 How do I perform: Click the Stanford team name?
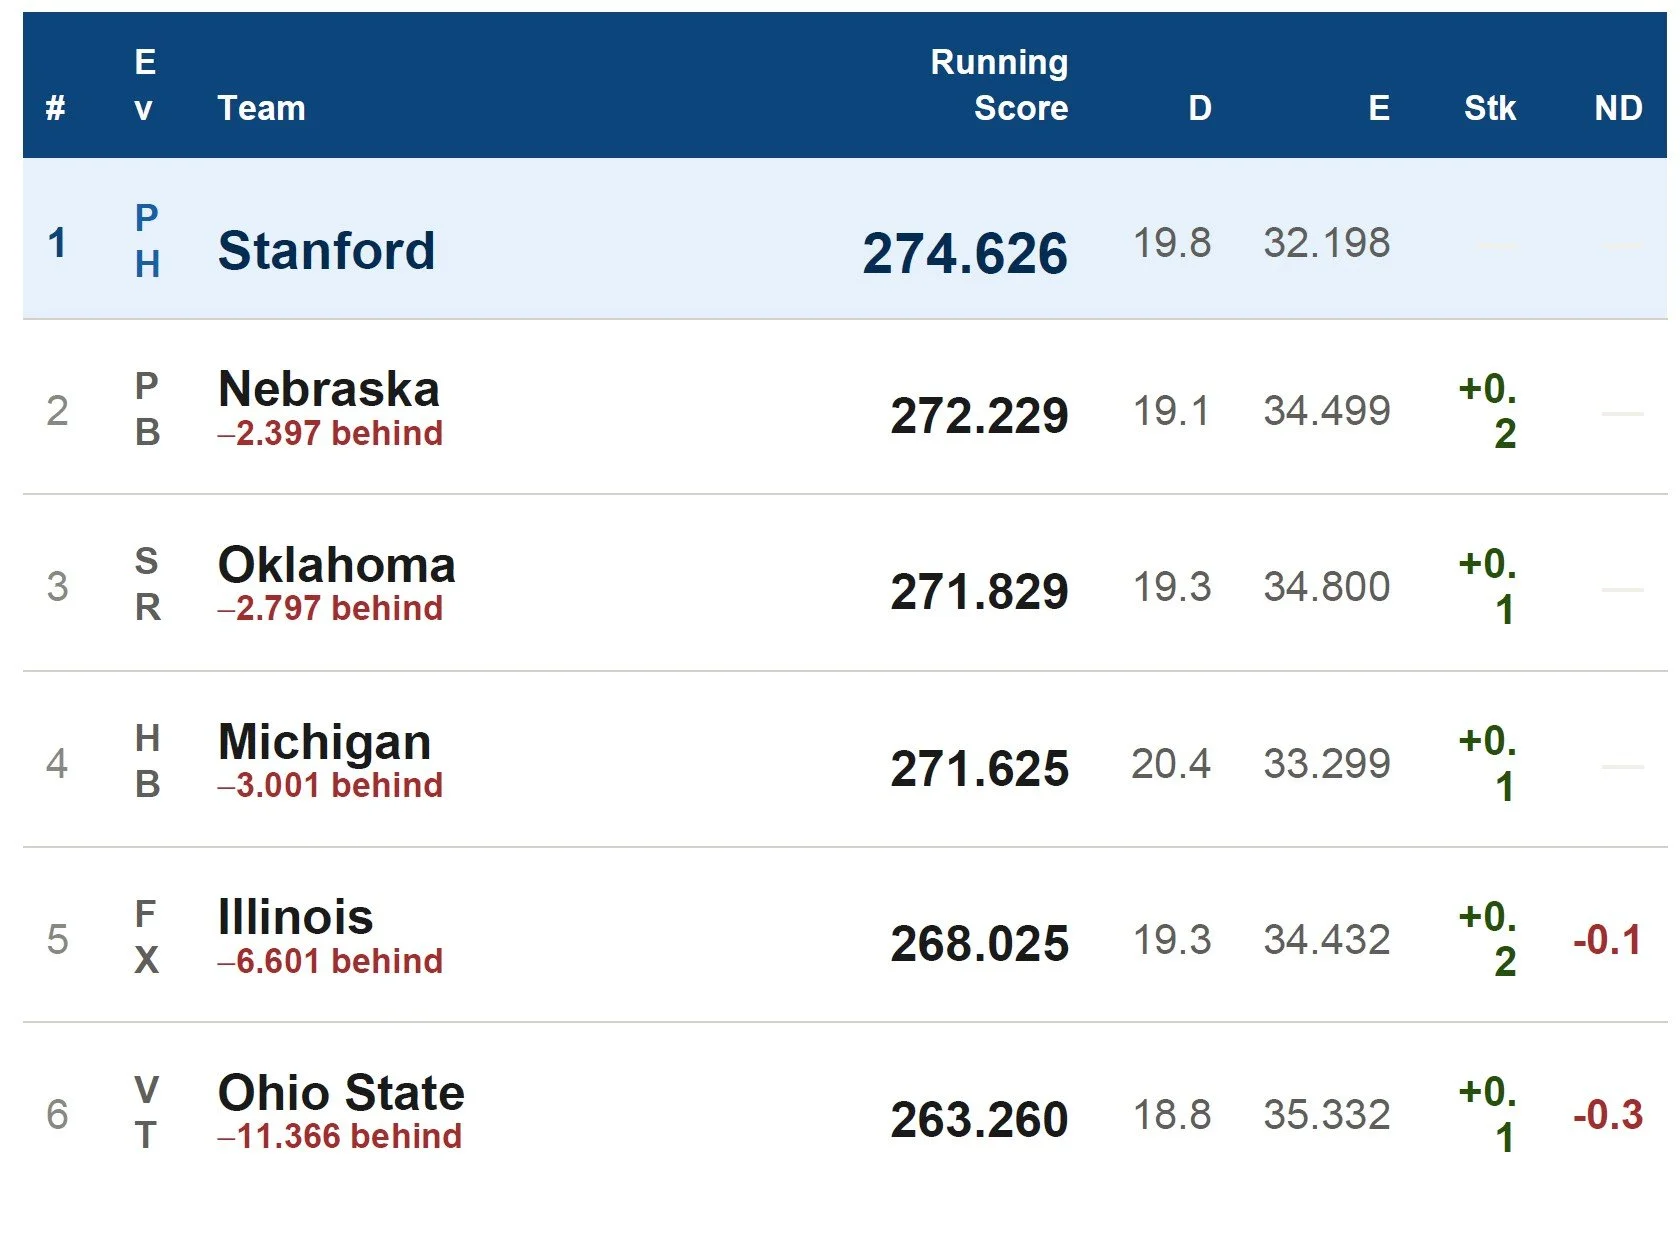[326, 250]
